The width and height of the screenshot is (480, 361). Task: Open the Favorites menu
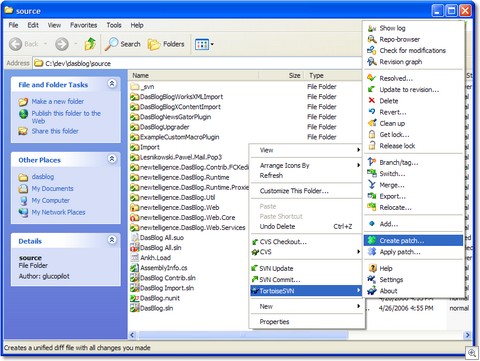tap(83, 25)
